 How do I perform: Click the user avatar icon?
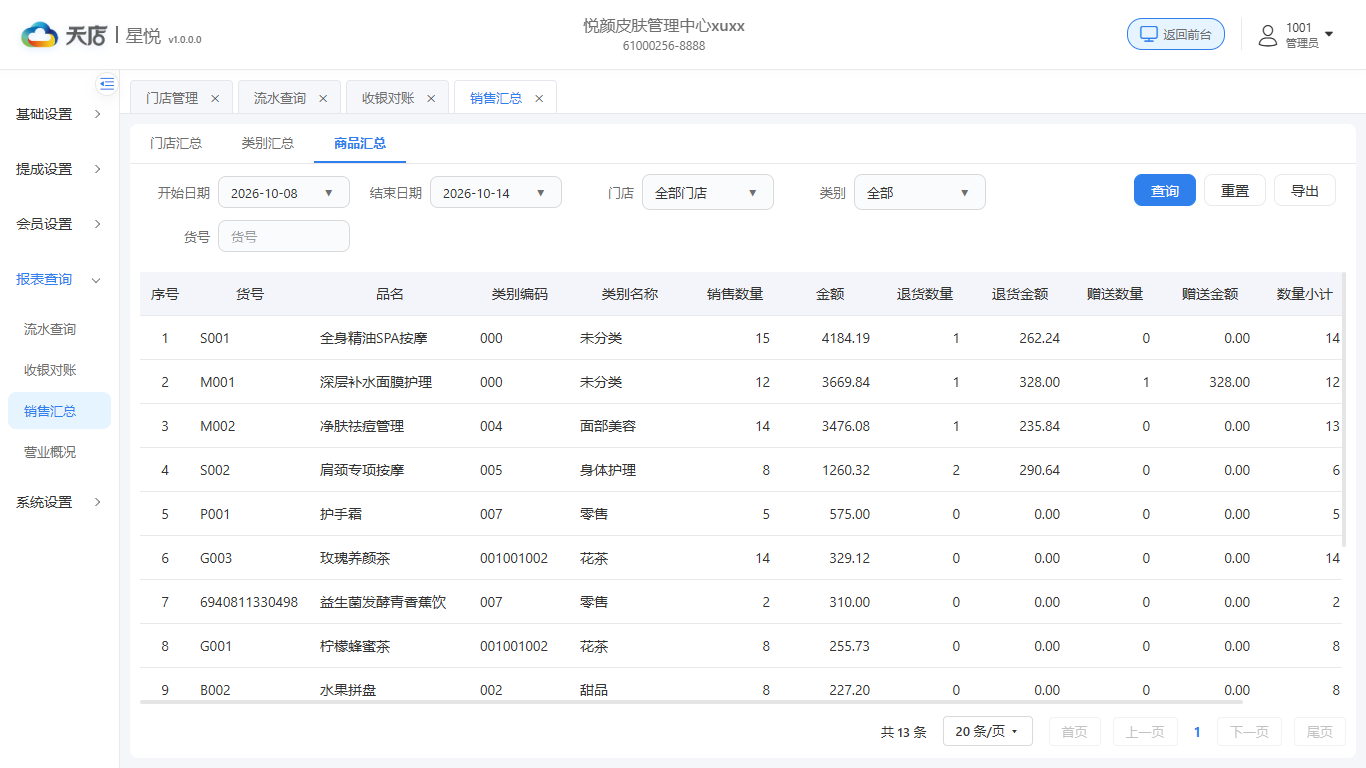(1268, 36)
